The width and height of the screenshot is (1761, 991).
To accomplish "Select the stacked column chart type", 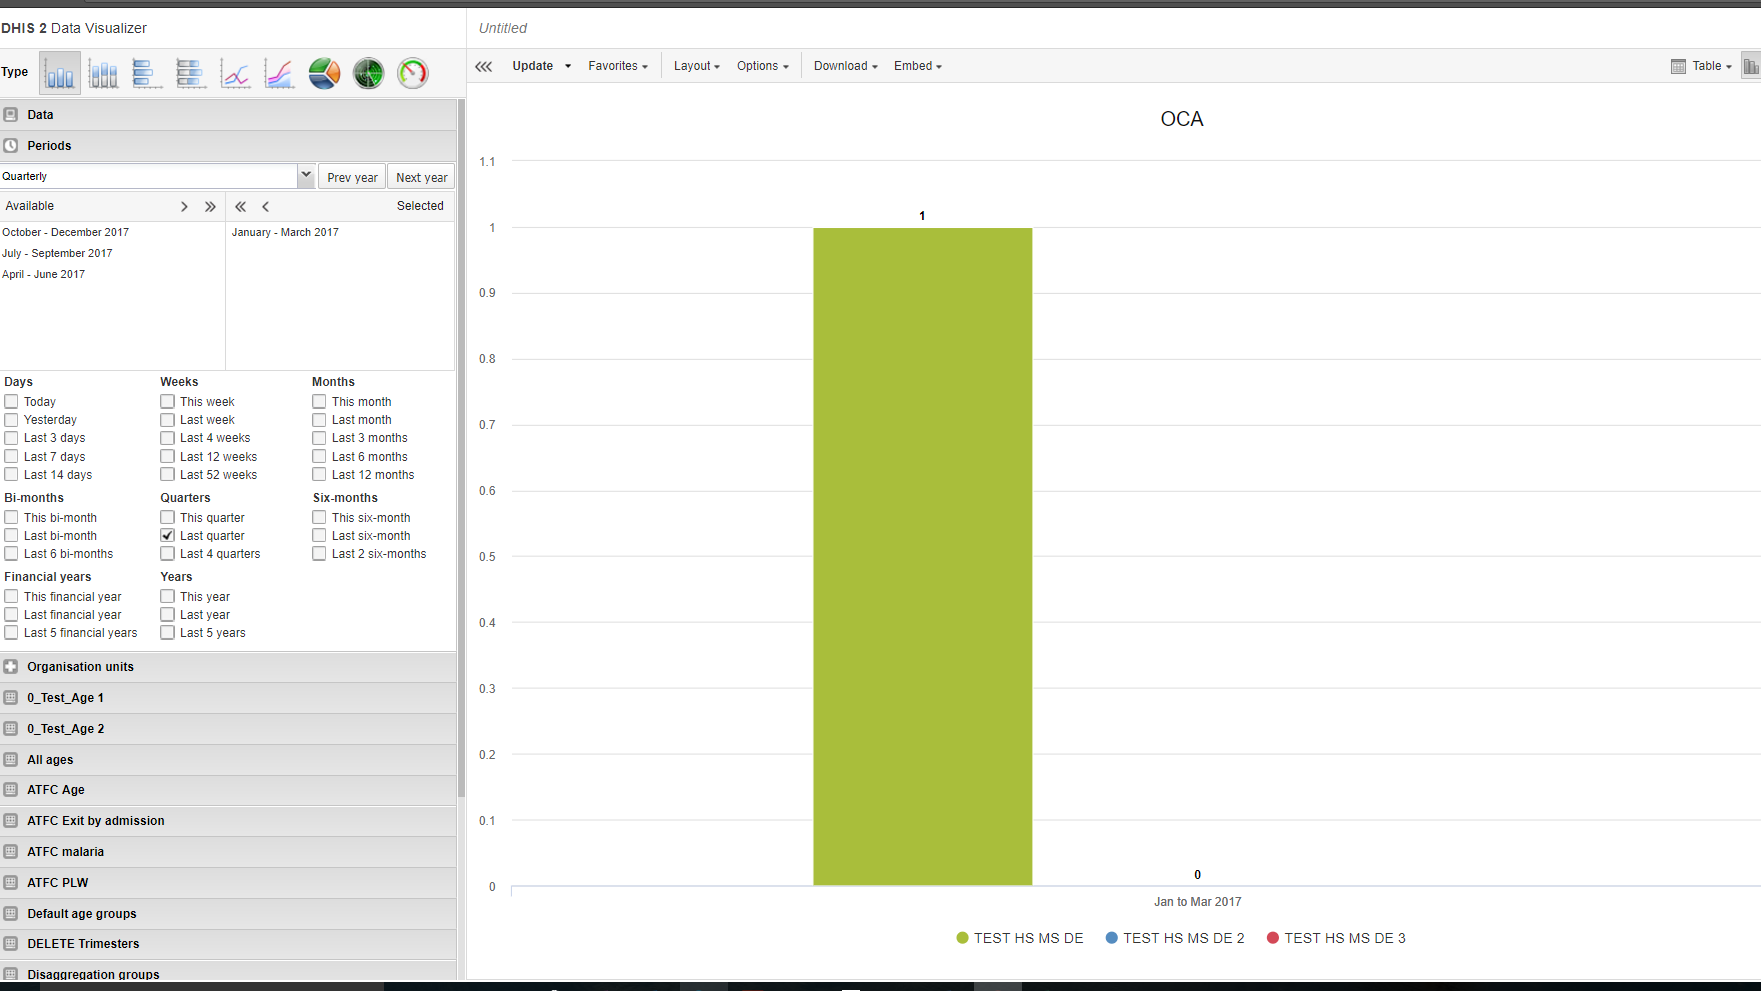I will click(x=103, y=73).
